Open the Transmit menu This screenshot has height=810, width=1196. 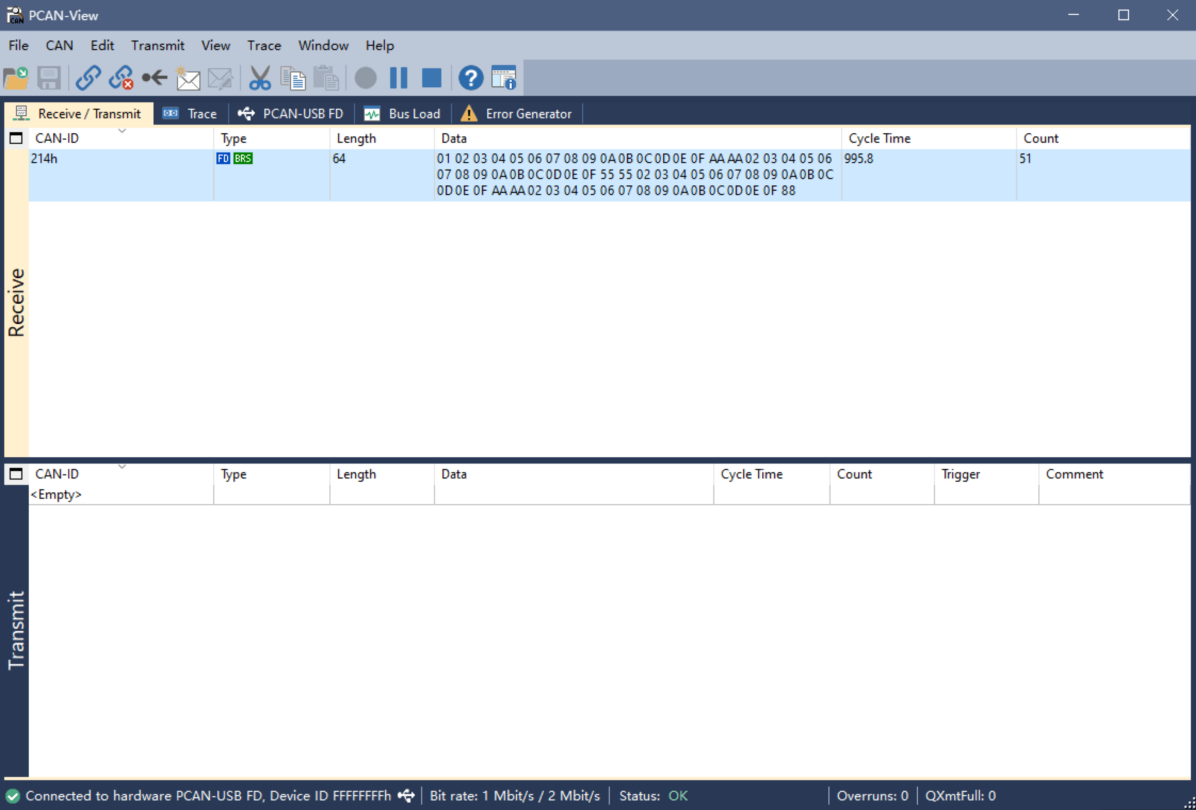pos(158,46)
